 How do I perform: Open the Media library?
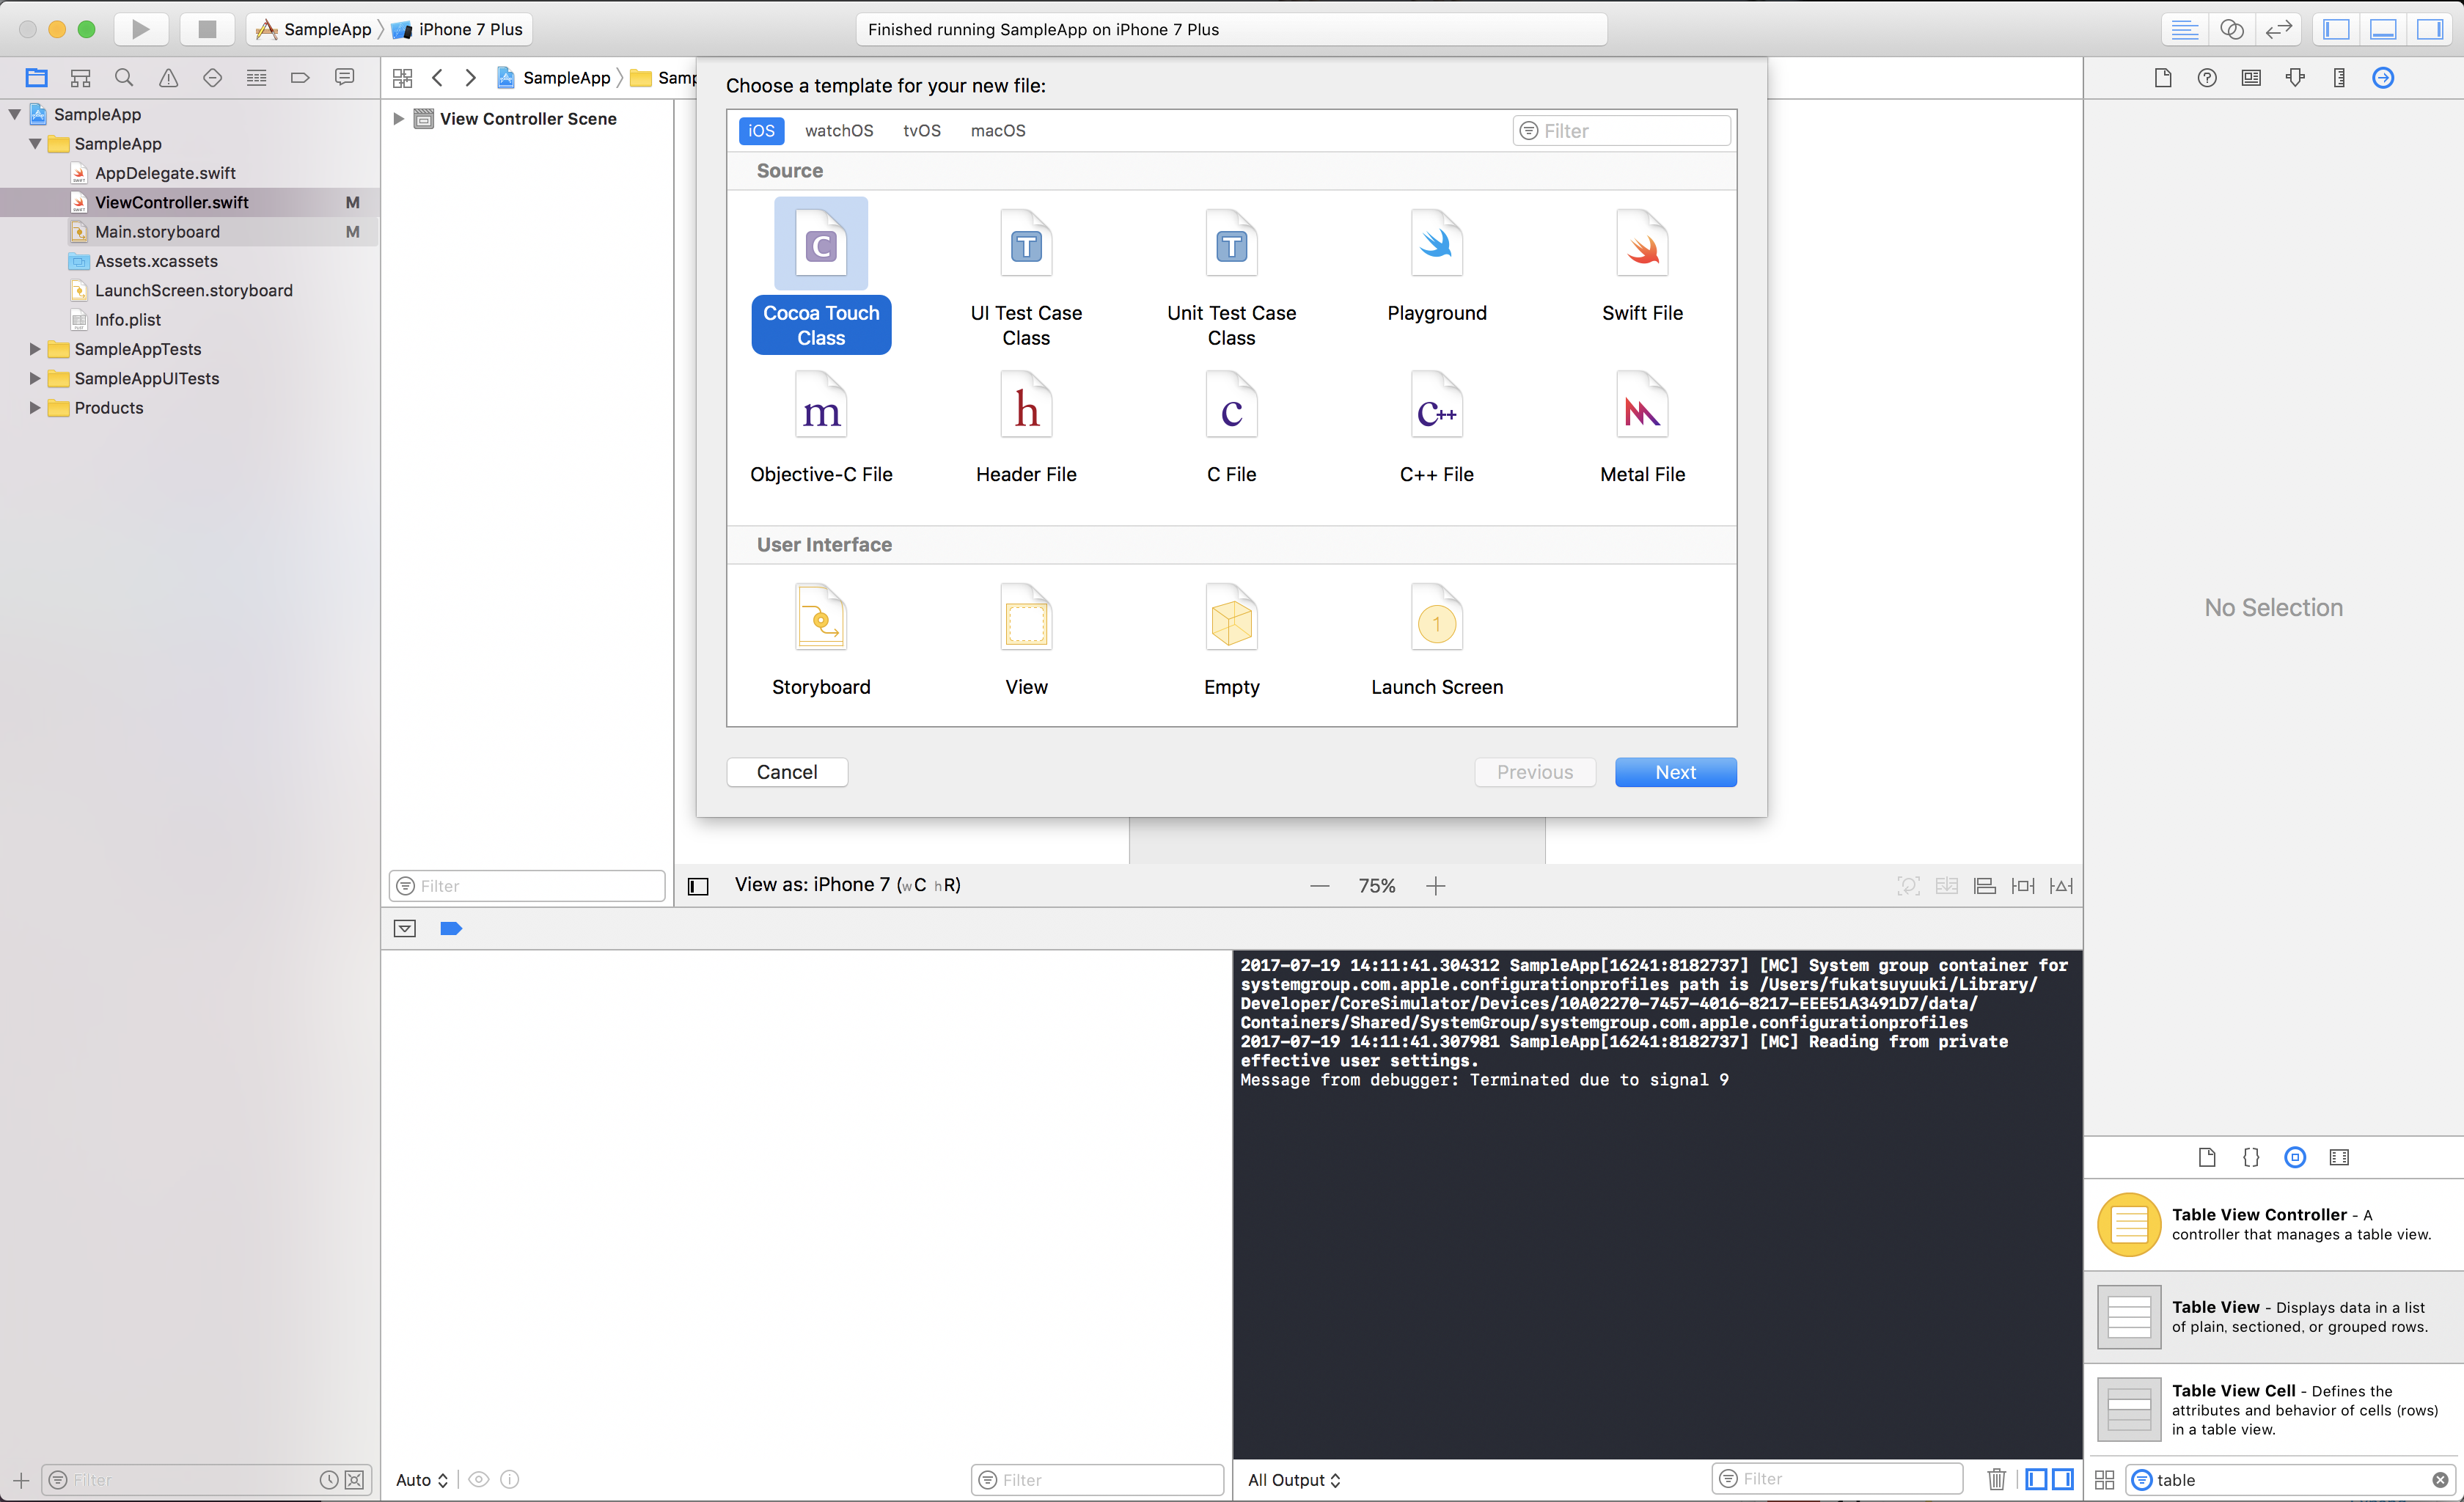2339,1157
